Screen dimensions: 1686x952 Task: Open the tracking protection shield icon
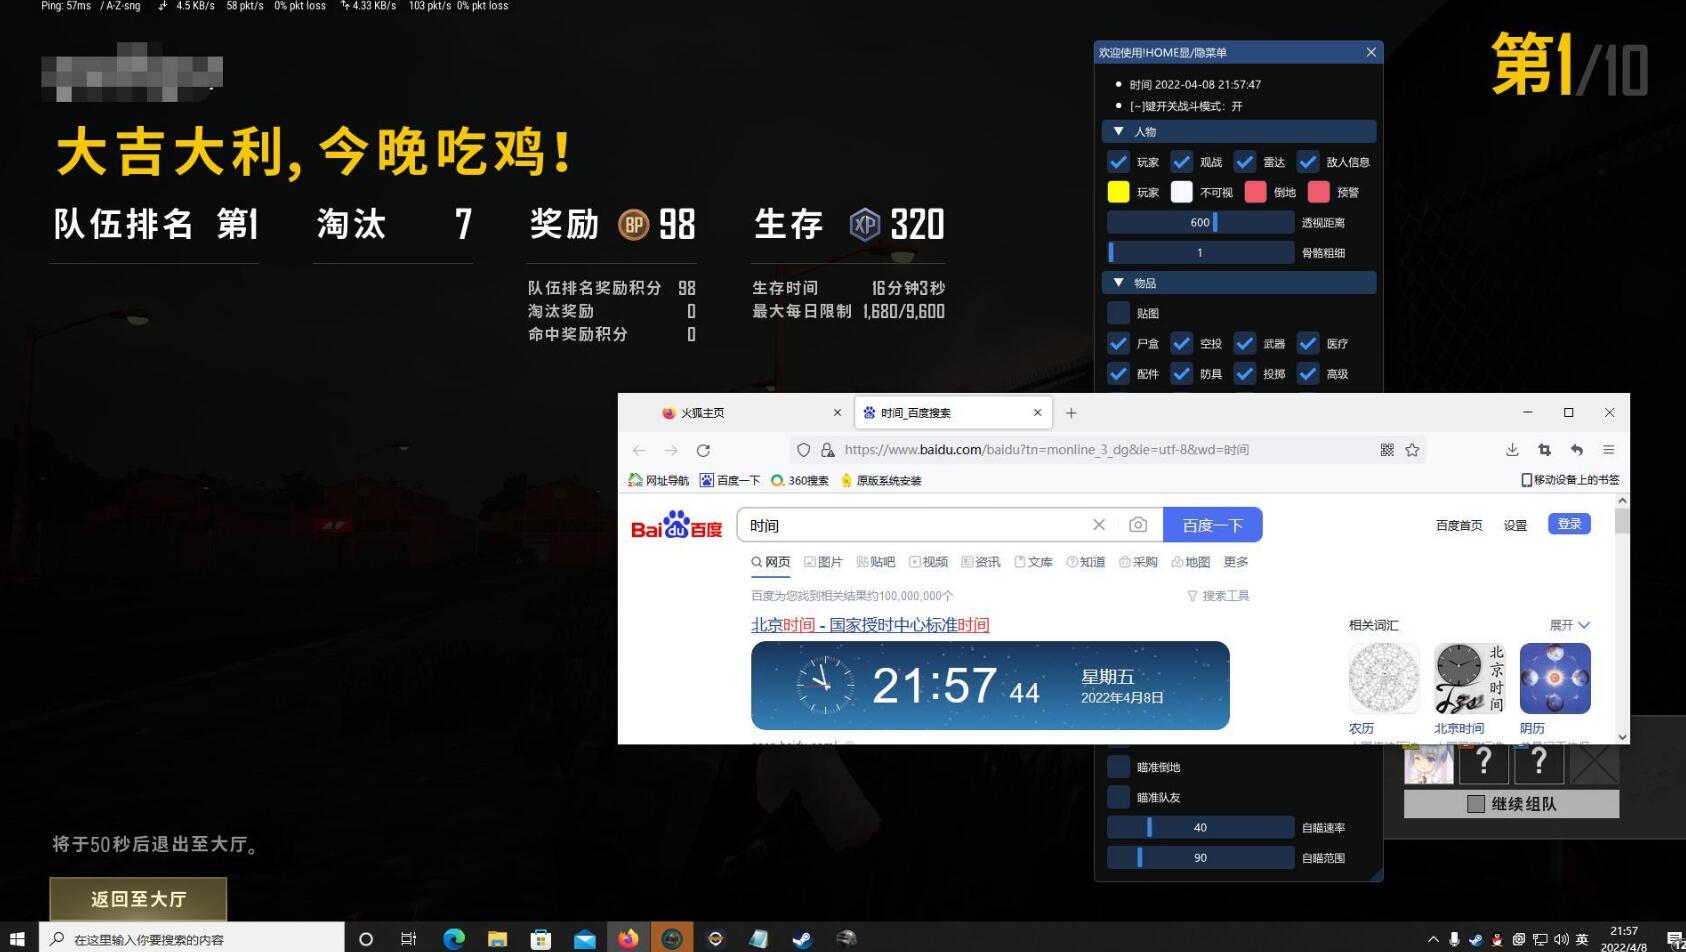click(803, 450)
